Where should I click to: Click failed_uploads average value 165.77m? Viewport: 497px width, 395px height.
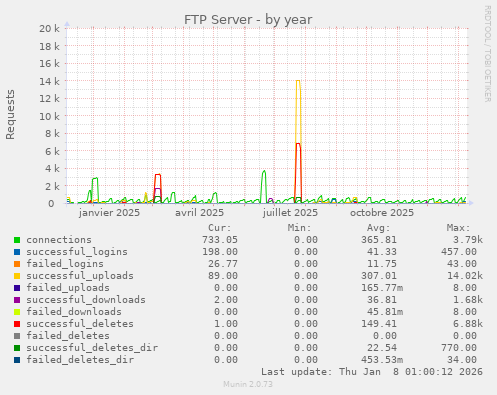click(x=382, y=288)
